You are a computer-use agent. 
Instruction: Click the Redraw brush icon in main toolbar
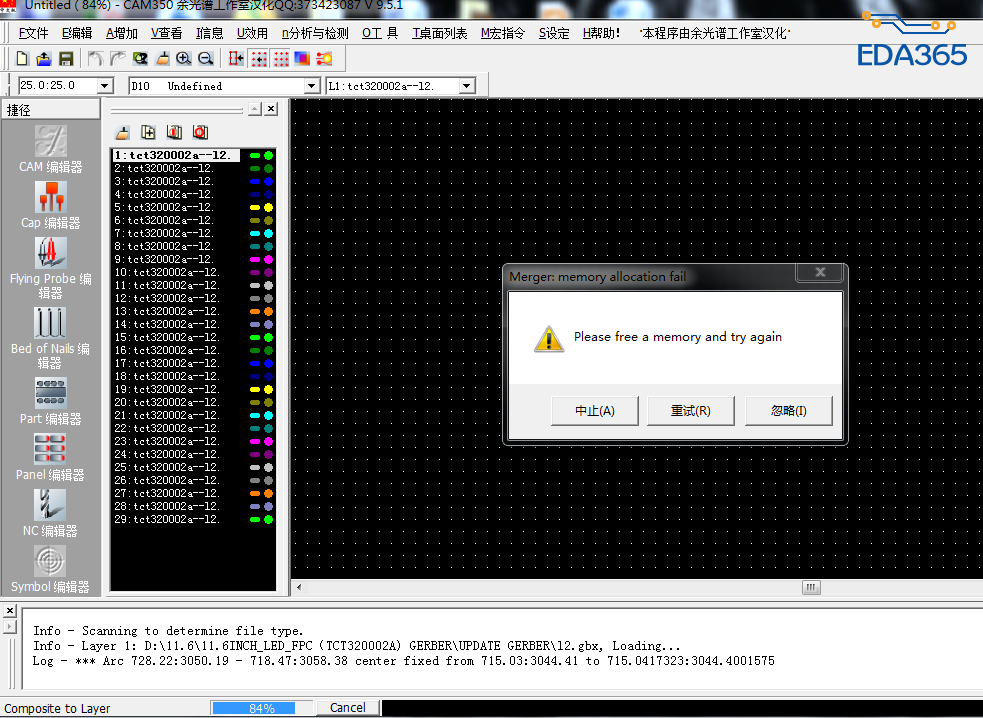162,59
